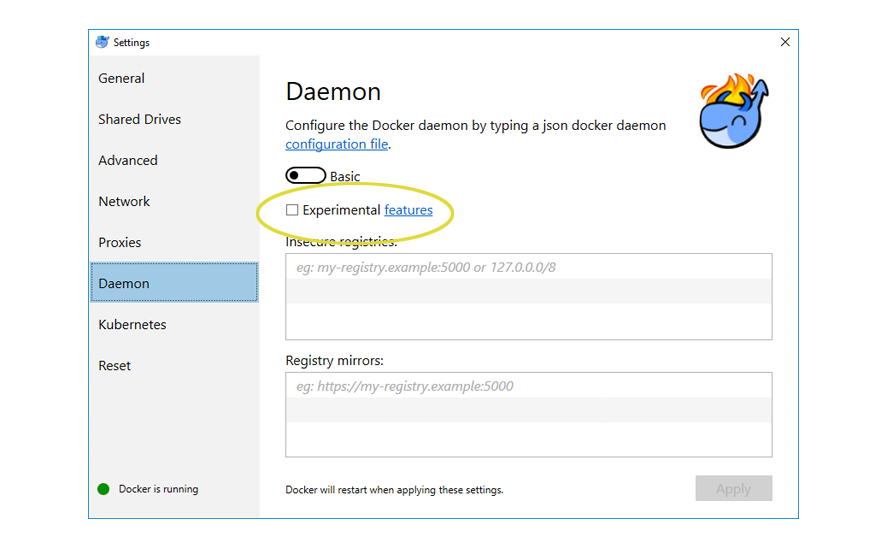
Task: Click the flaming whale Daemon illustration
Action: [734, 111]
